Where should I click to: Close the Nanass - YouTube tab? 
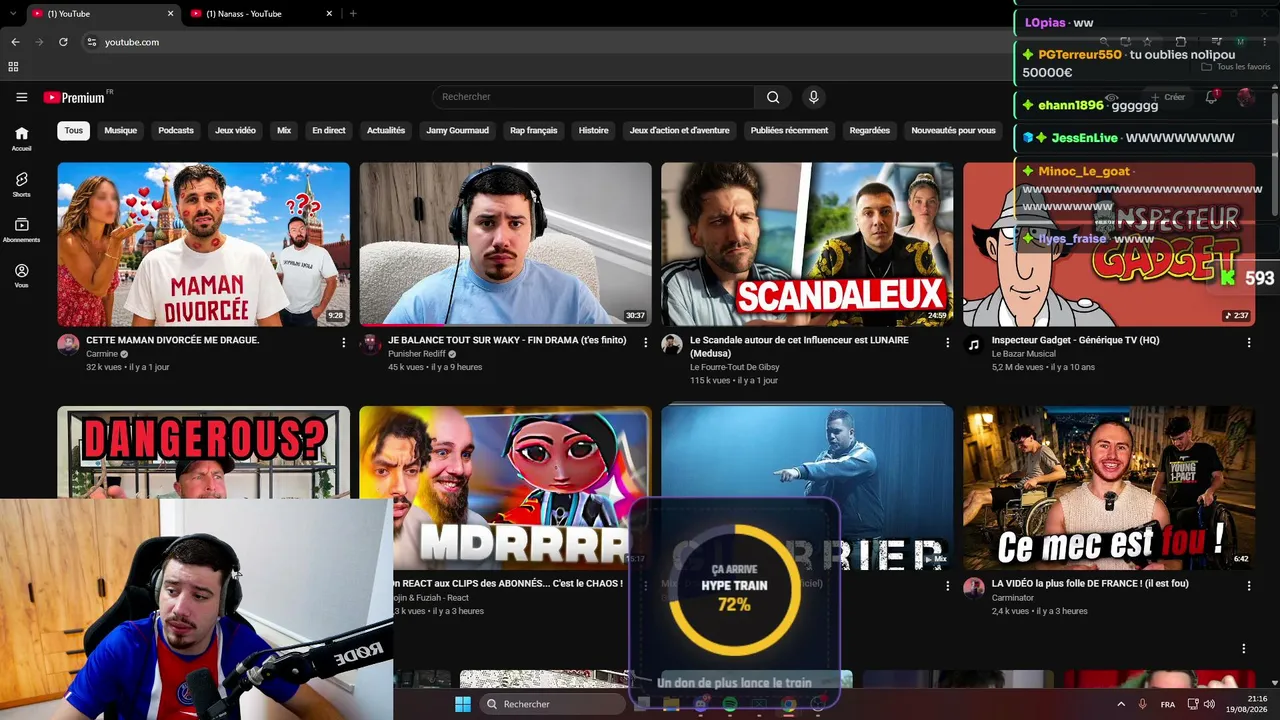[329, 14]
